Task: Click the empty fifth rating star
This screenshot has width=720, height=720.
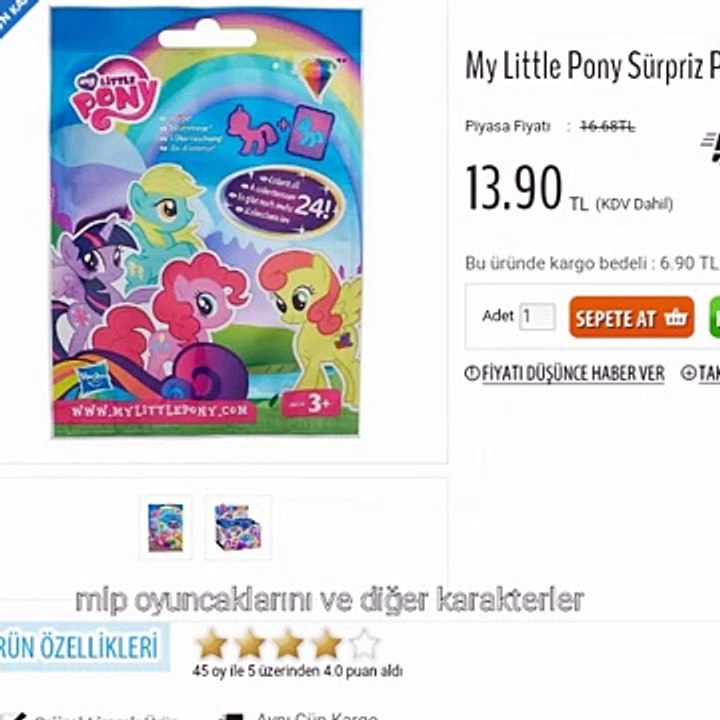Action: (x=365, y=643)
